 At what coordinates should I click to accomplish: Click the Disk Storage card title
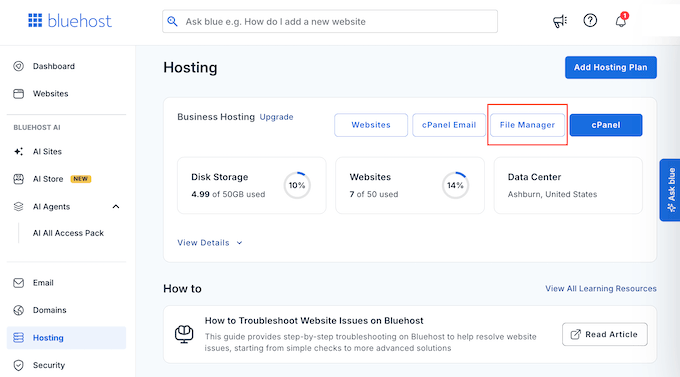(x=219, y=177)
